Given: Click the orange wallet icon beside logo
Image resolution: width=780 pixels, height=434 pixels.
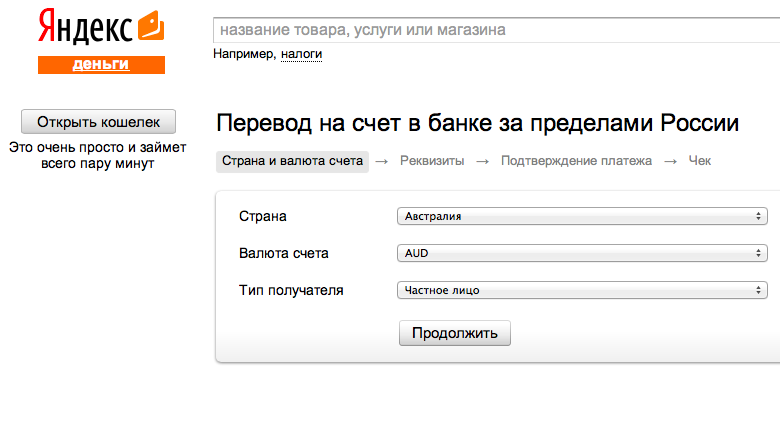Looking at the screenshot, I should [x=151, y=23].
